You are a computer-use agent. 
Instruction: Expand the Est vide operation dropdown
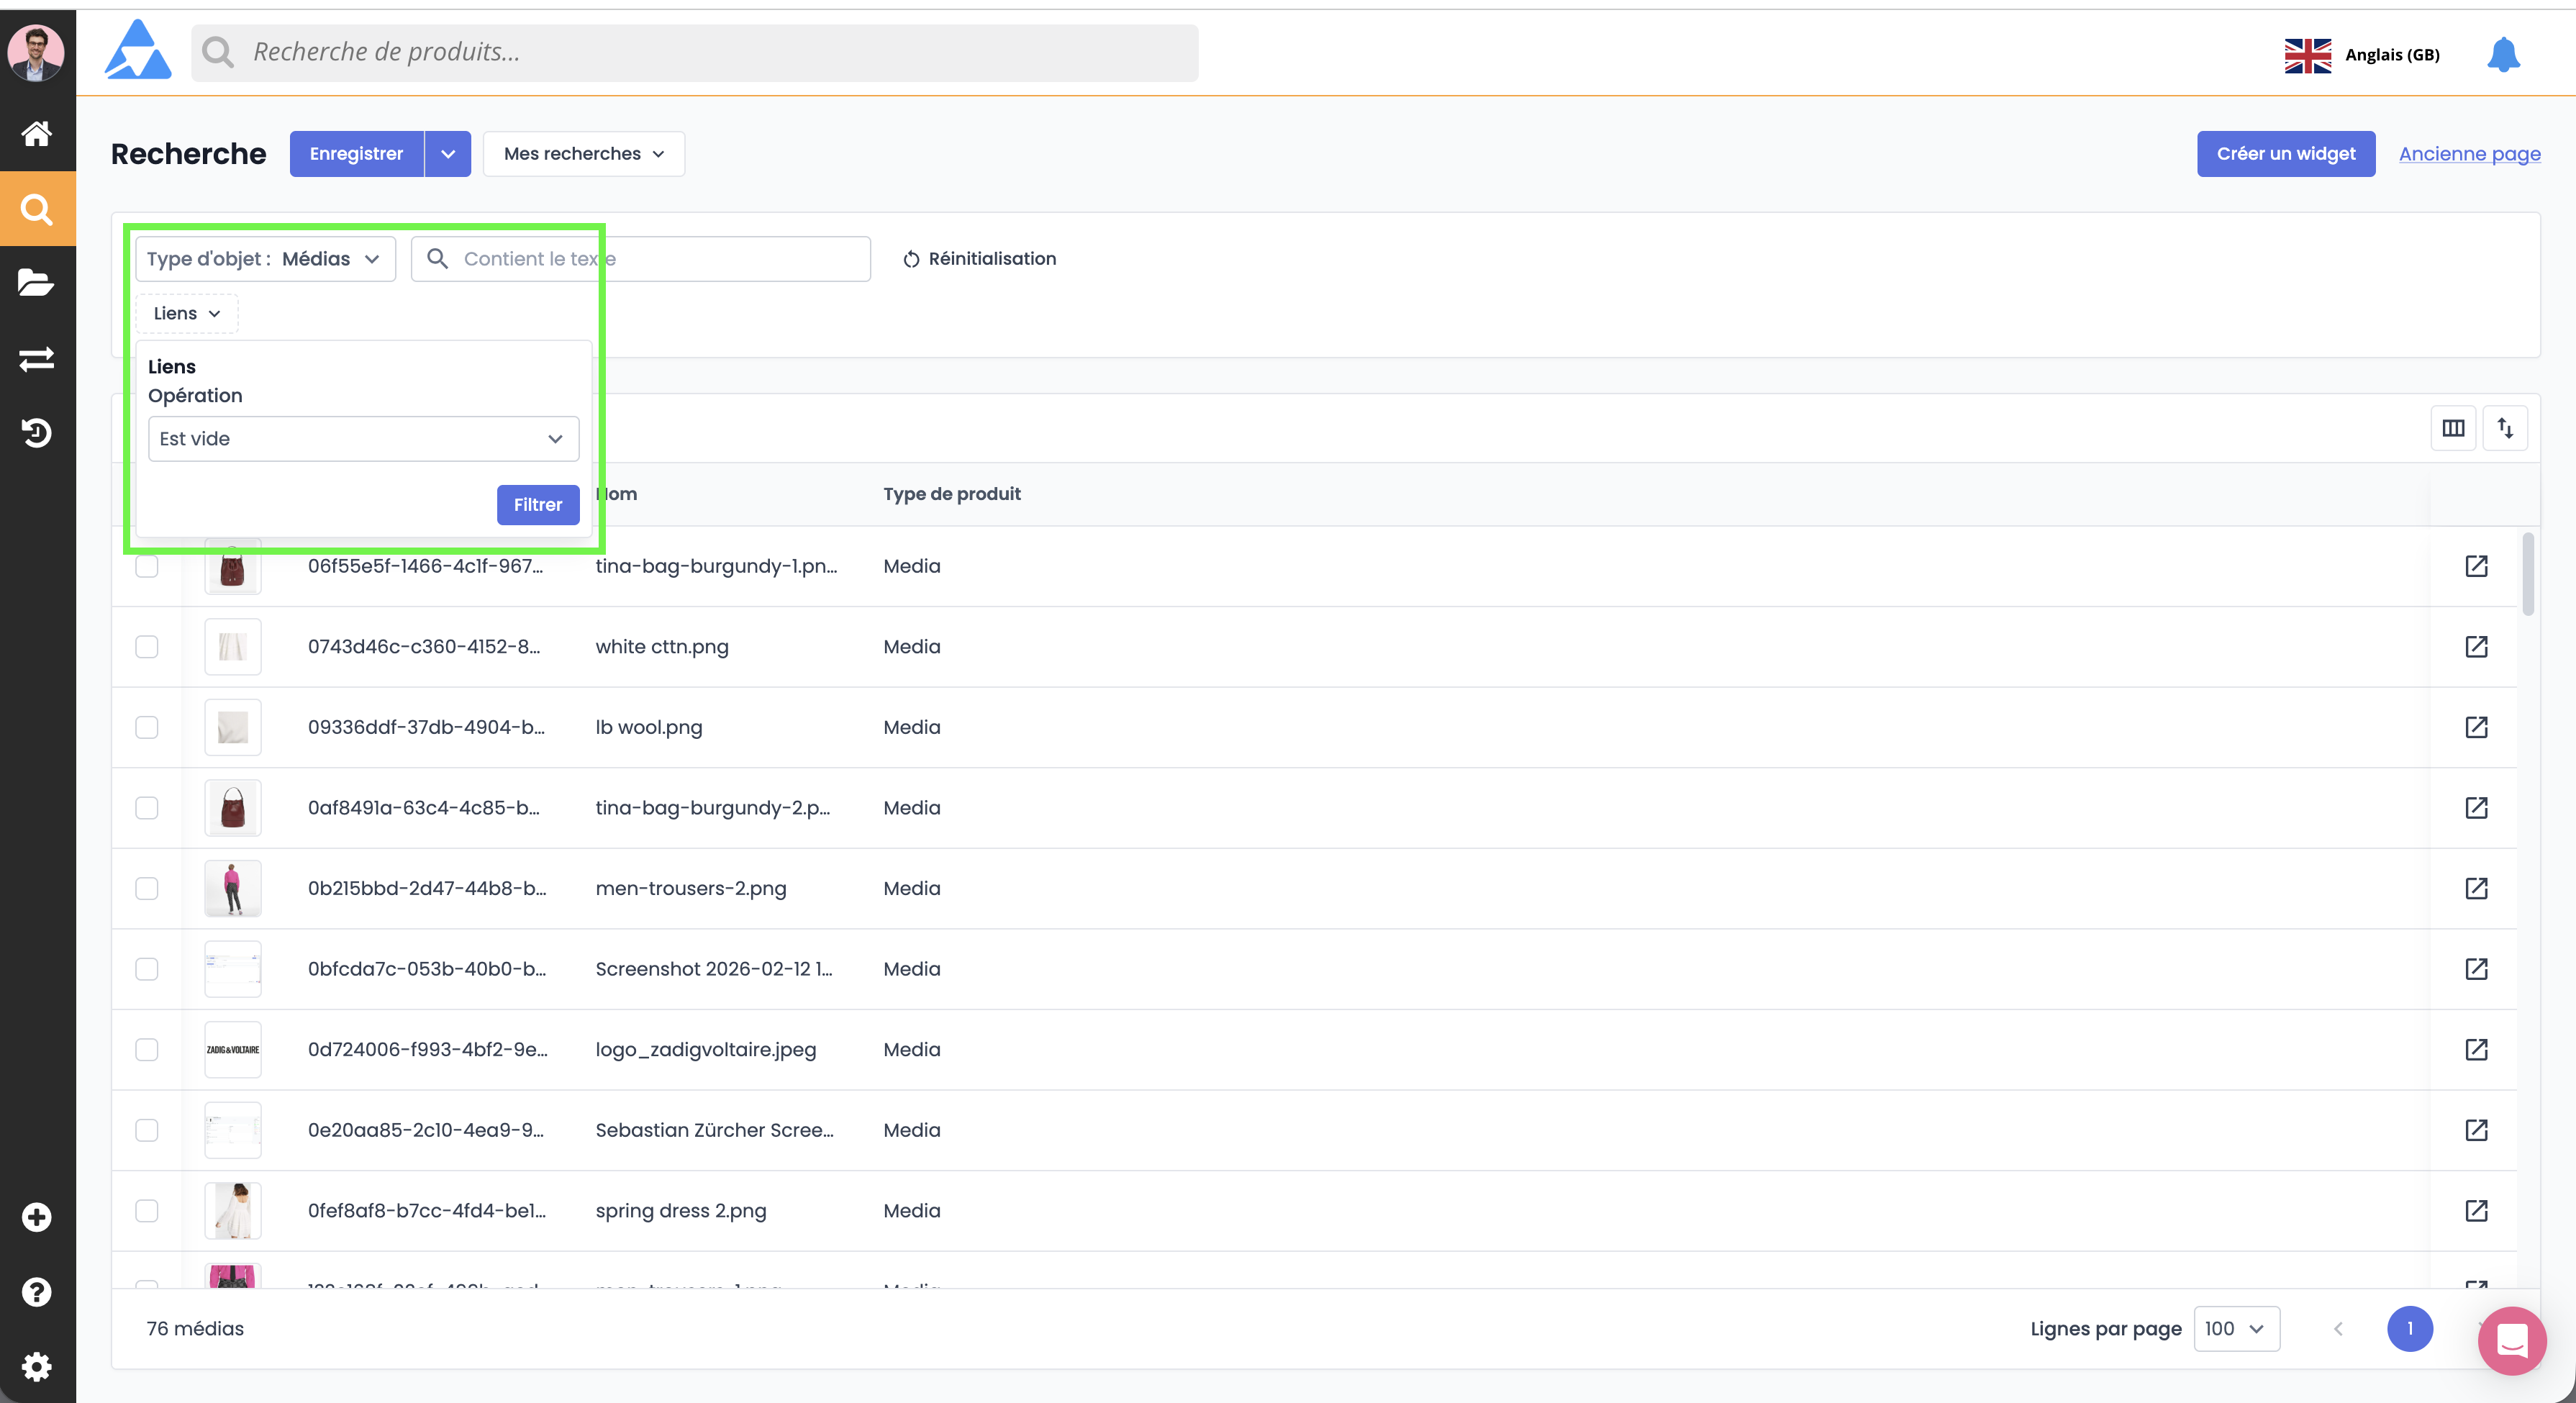coord(363,439)
